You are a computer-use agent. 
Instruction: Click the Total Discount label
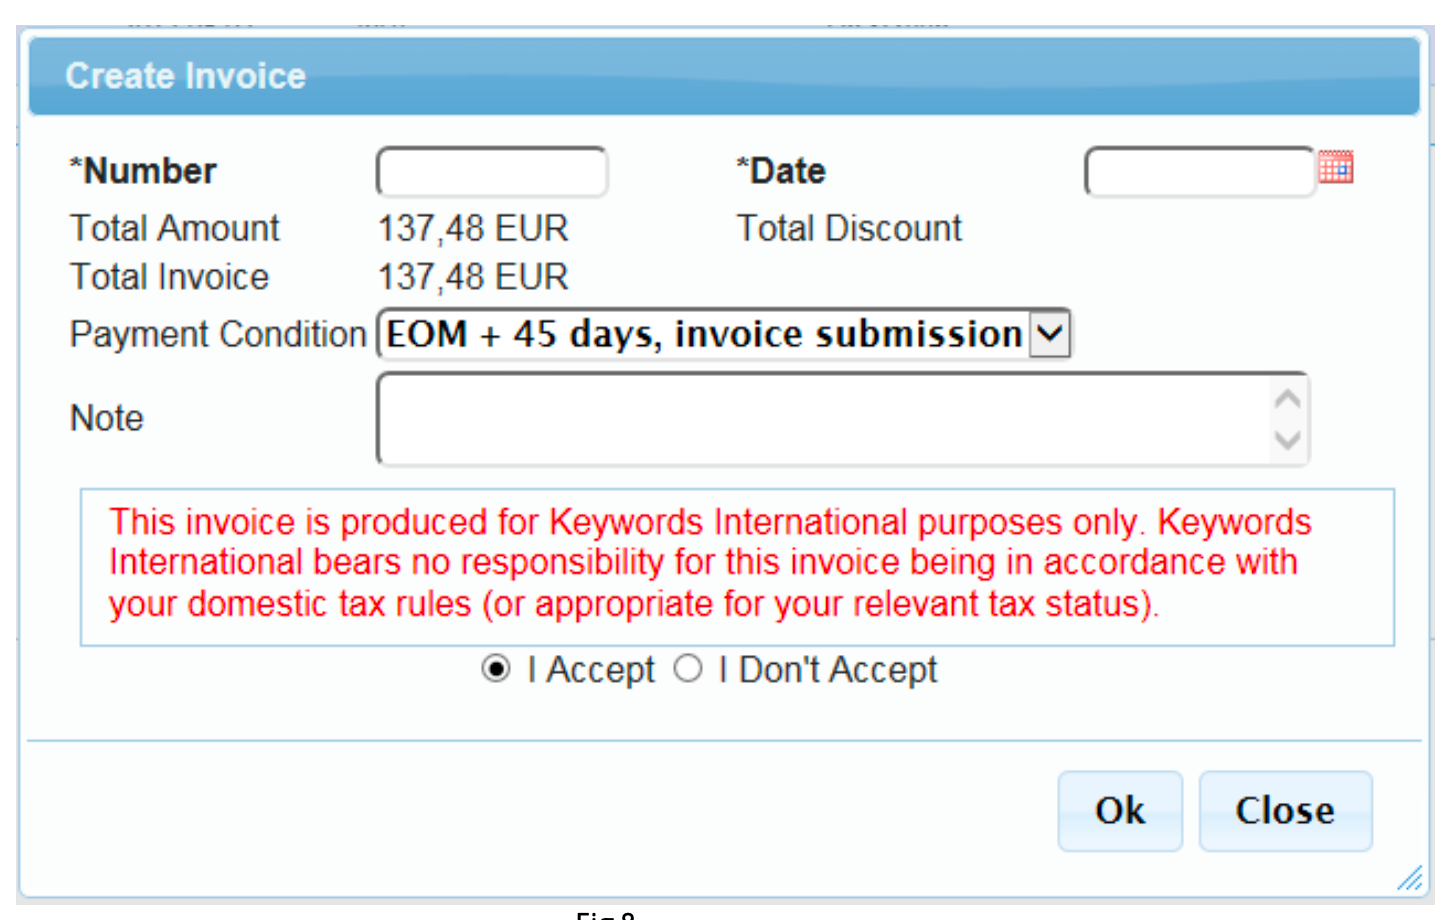click(849, 228)
